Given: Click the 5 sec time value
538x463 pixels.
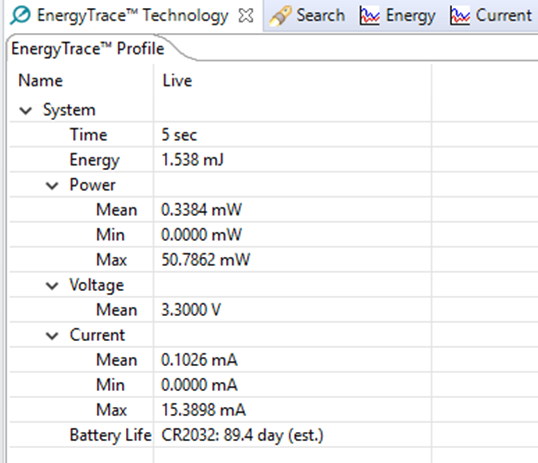Looking at the screenshot, I should click(179, 135).
